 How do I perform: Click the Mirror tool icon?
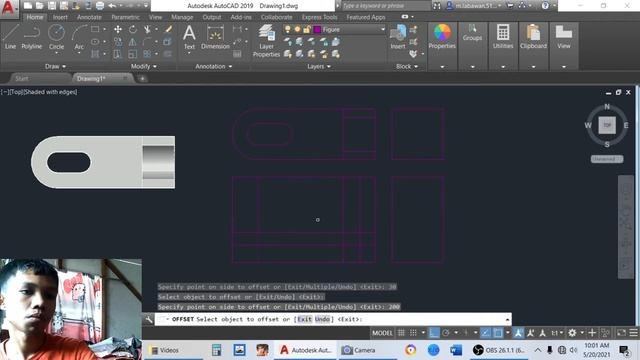(x=133, y=42)
